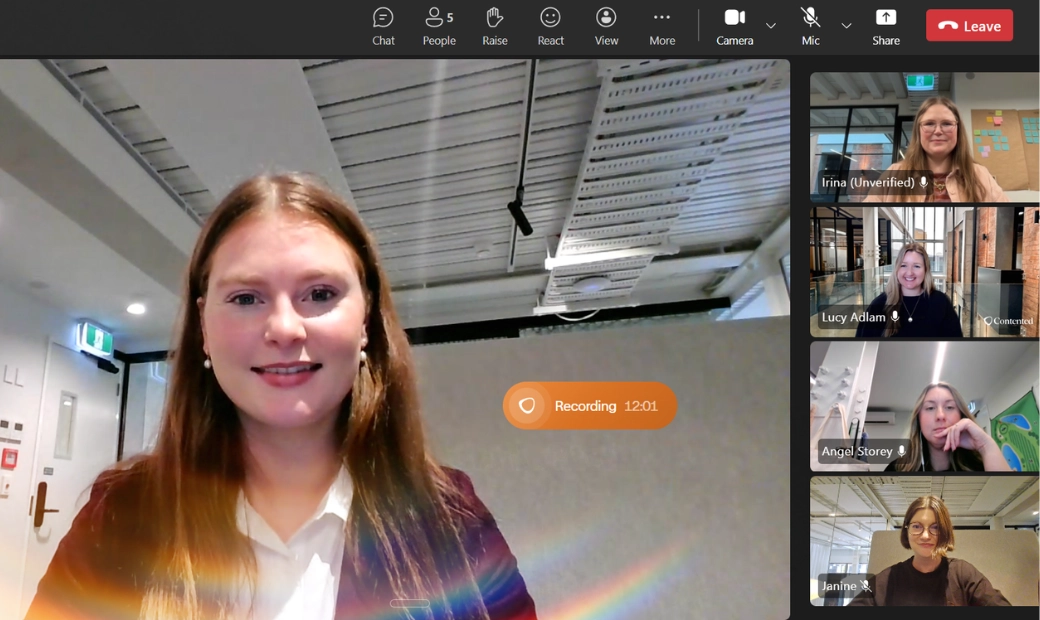Expand the Camera options chevron
Viewport: 1040px width, 620px height.
771,26
